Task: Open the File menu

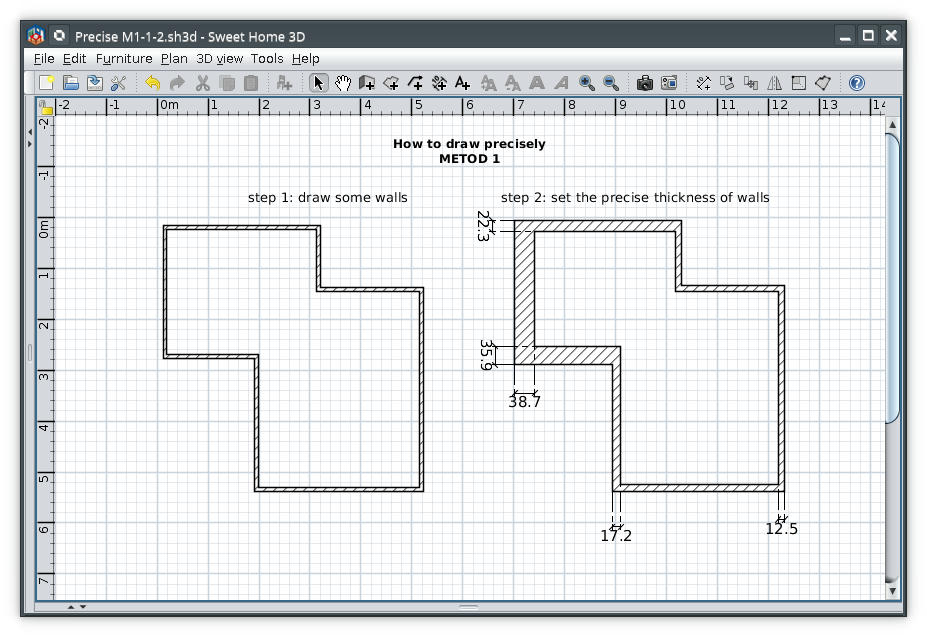Action: pyautogui.click(x=44, y=59)
